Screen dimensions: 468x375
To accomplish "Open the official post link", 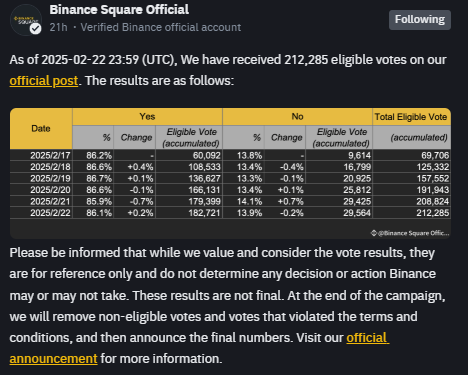I will click(44, 81).
